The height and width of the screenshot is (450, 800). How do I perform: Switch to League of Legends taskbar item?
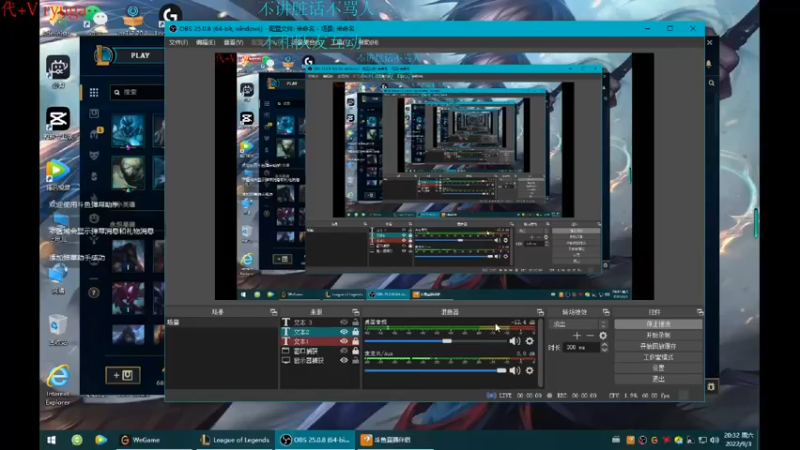pyautogui.click(x=235, y=440)
